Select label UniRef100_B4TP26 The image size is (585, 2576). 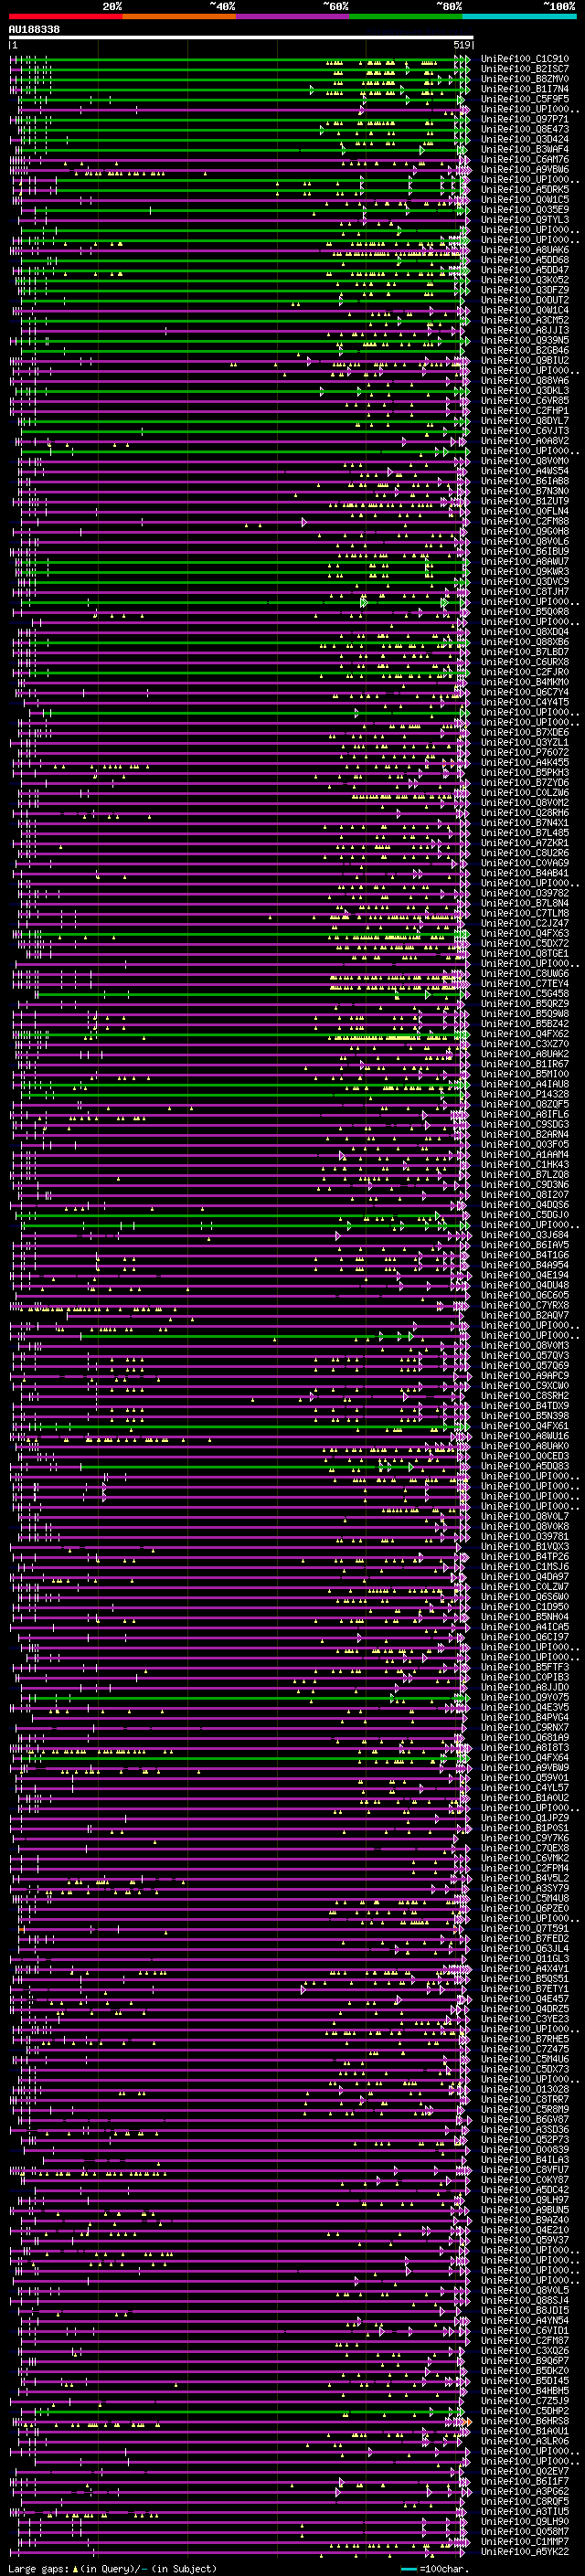[x=525, y=1557]
